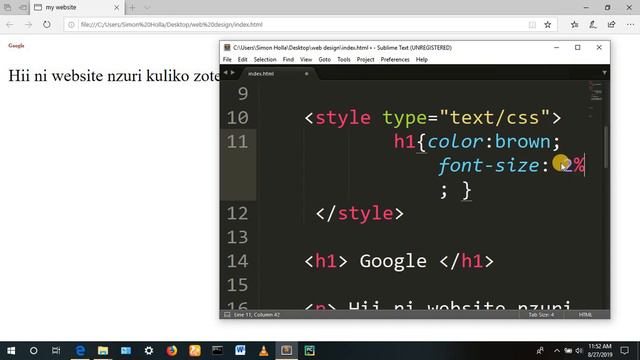
Task: Click the volume icon in system tray
Action: pyautogui.click(x=579, y=351)
